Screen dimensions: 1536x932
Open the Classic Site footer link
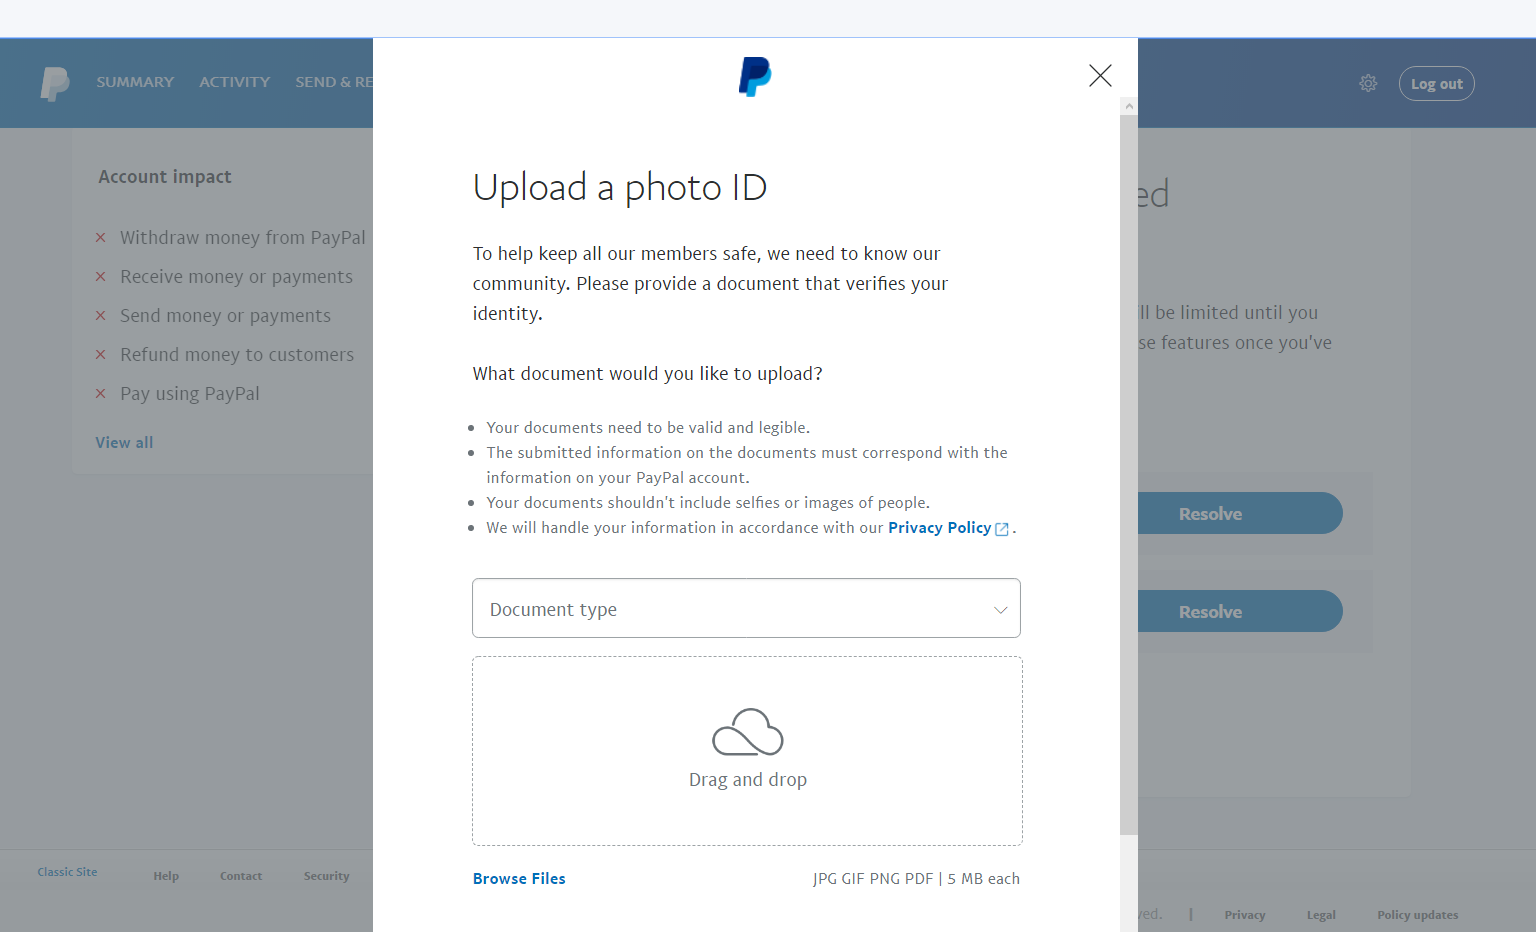click(67, 872)
